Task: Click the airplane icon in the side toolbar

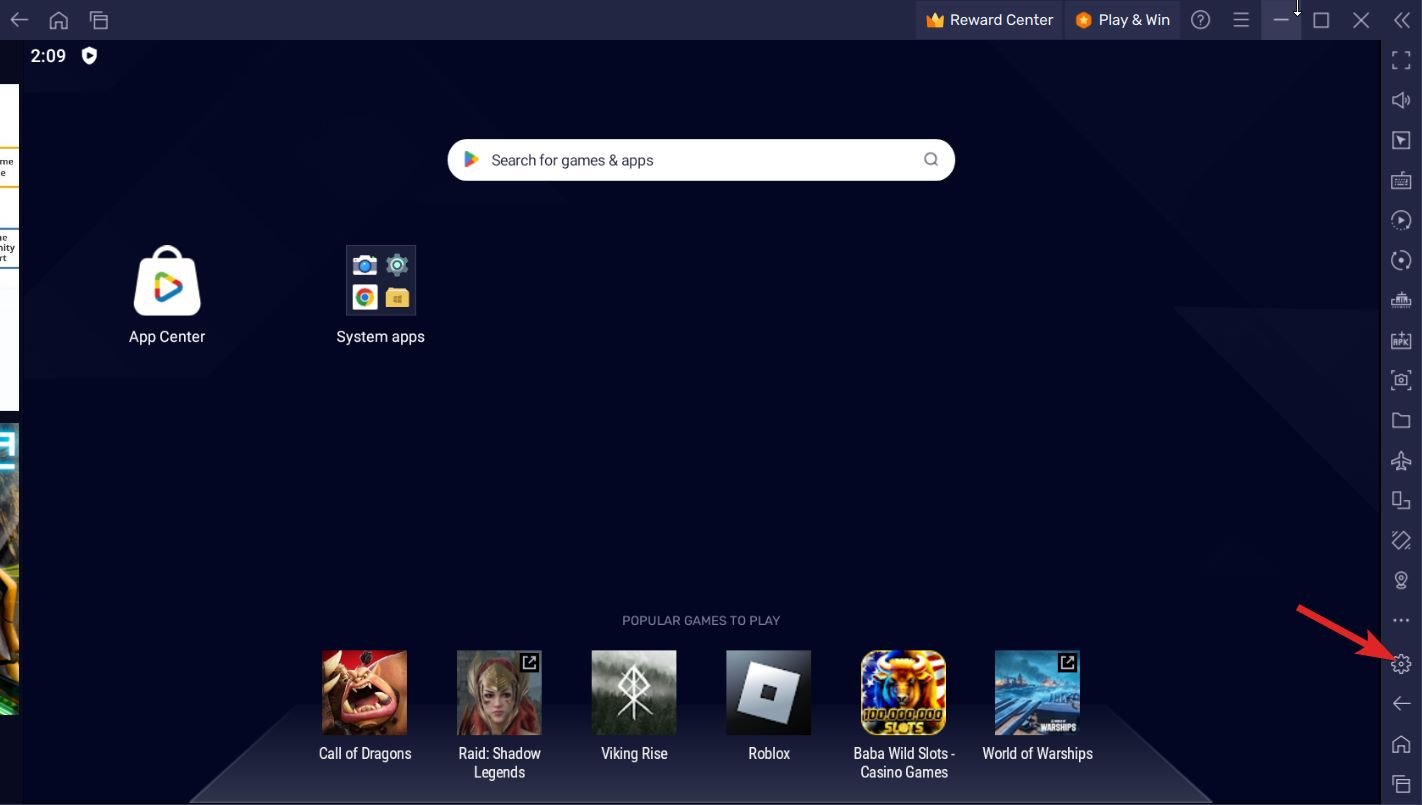Action: coord(1401,460)
